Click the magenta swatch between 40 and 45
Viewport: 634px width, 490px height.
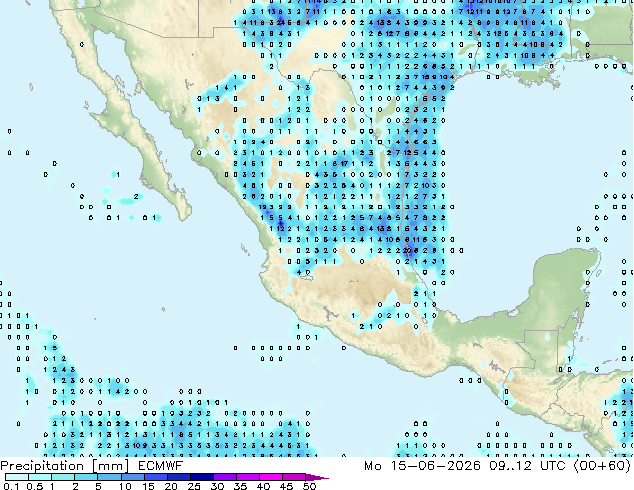point(271,477)
